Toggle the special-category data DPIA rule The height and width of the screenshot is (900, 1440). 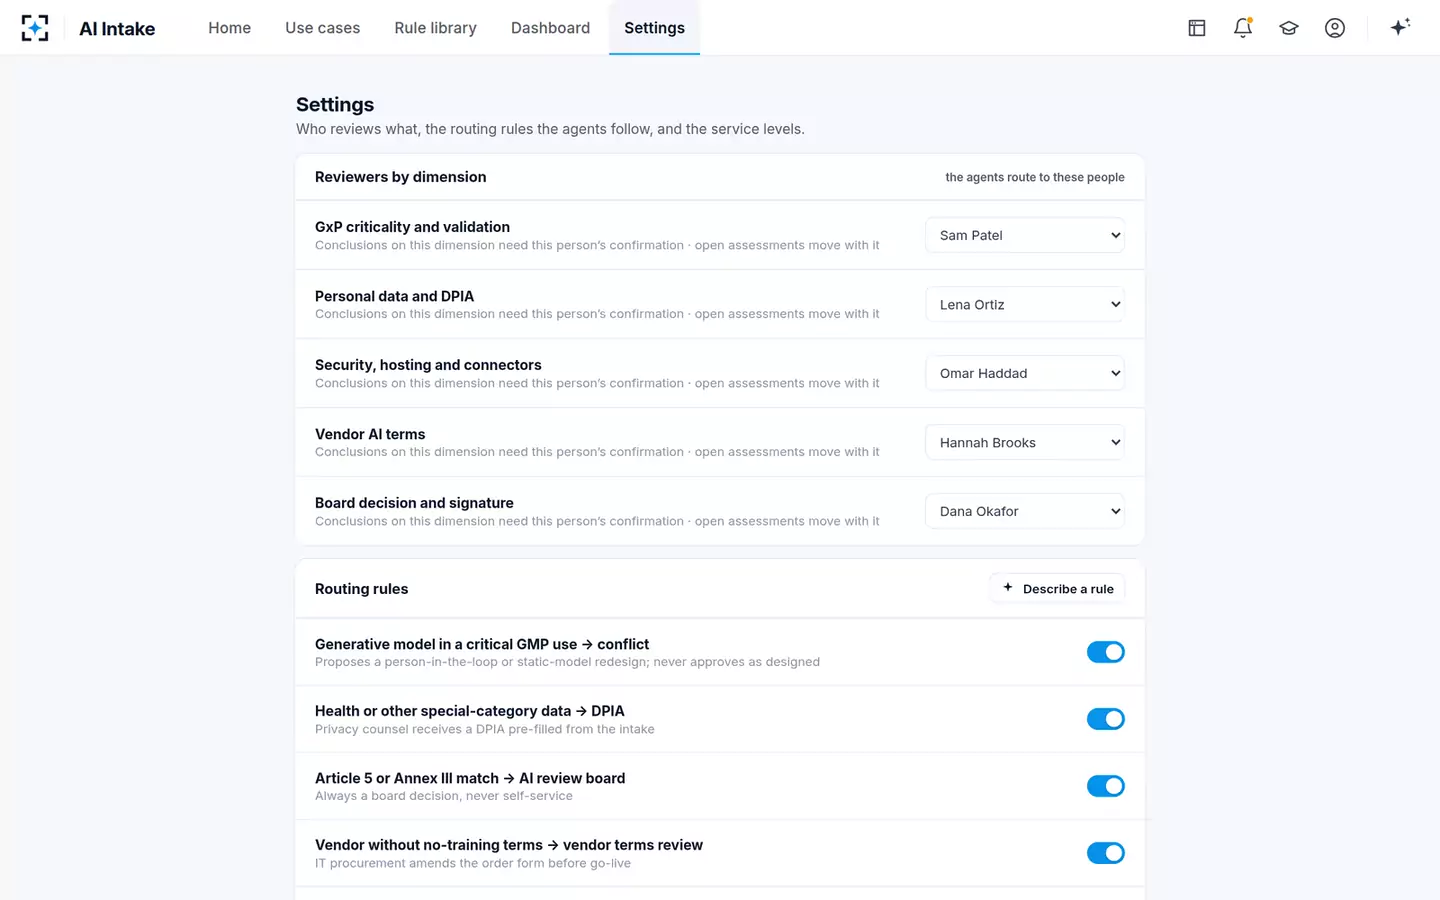pyautogui.click(x=1106, y=719)
